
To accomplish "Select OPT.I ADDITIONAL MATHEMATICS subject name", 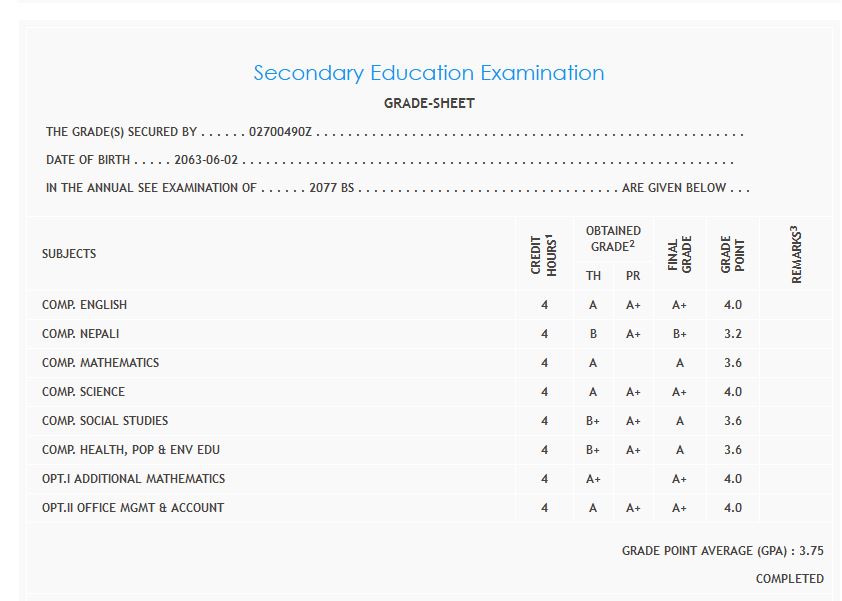I will click(x=133, y=479).
